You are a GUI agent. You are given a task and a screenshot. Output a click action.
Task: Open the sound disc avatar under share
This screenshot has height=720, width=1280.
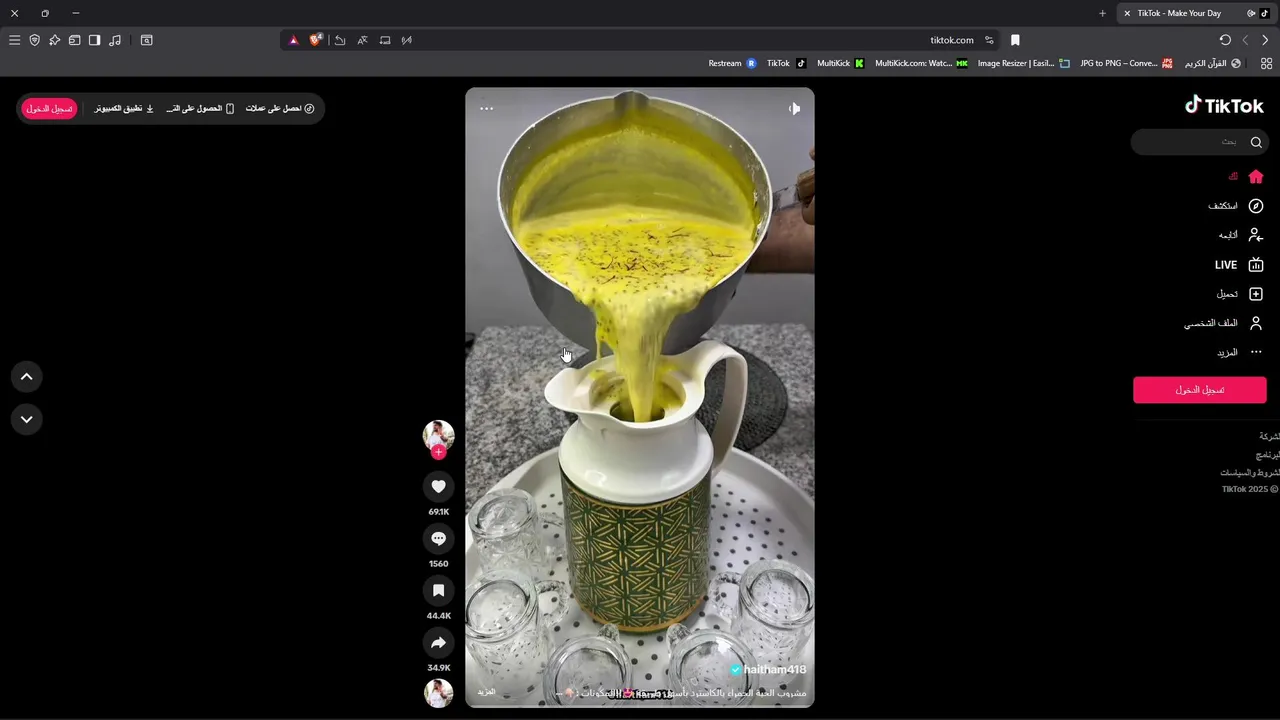(438, 693)
